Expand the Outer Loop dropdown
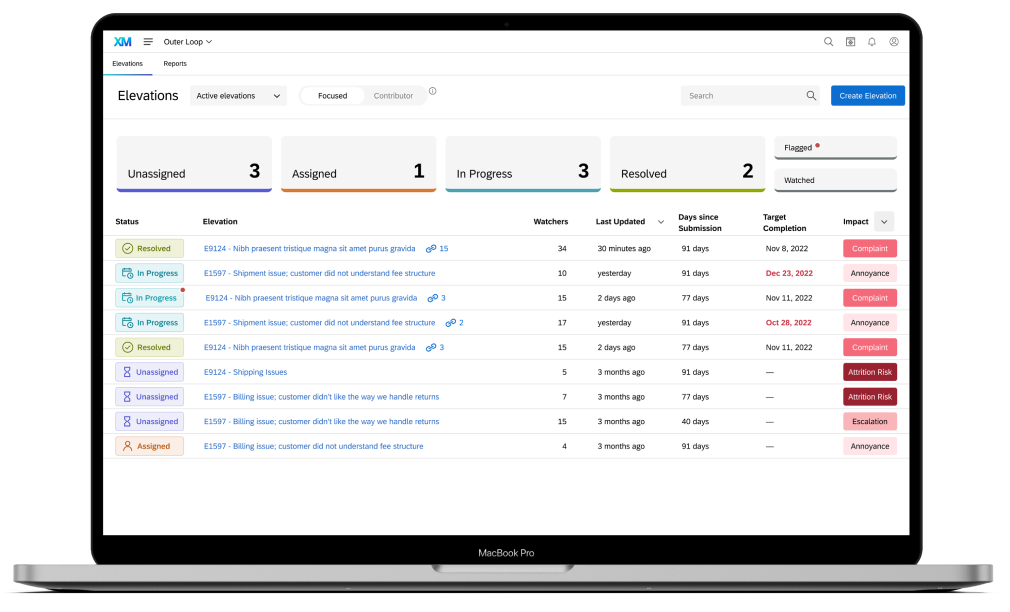The image size is (1010, 612). [187, 42]
